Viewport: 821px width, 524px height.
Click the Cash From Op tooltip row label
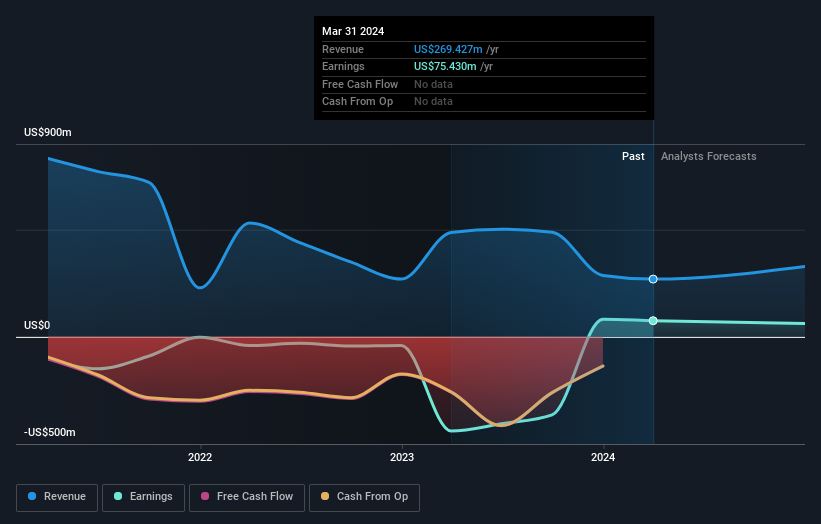[357, 102]
